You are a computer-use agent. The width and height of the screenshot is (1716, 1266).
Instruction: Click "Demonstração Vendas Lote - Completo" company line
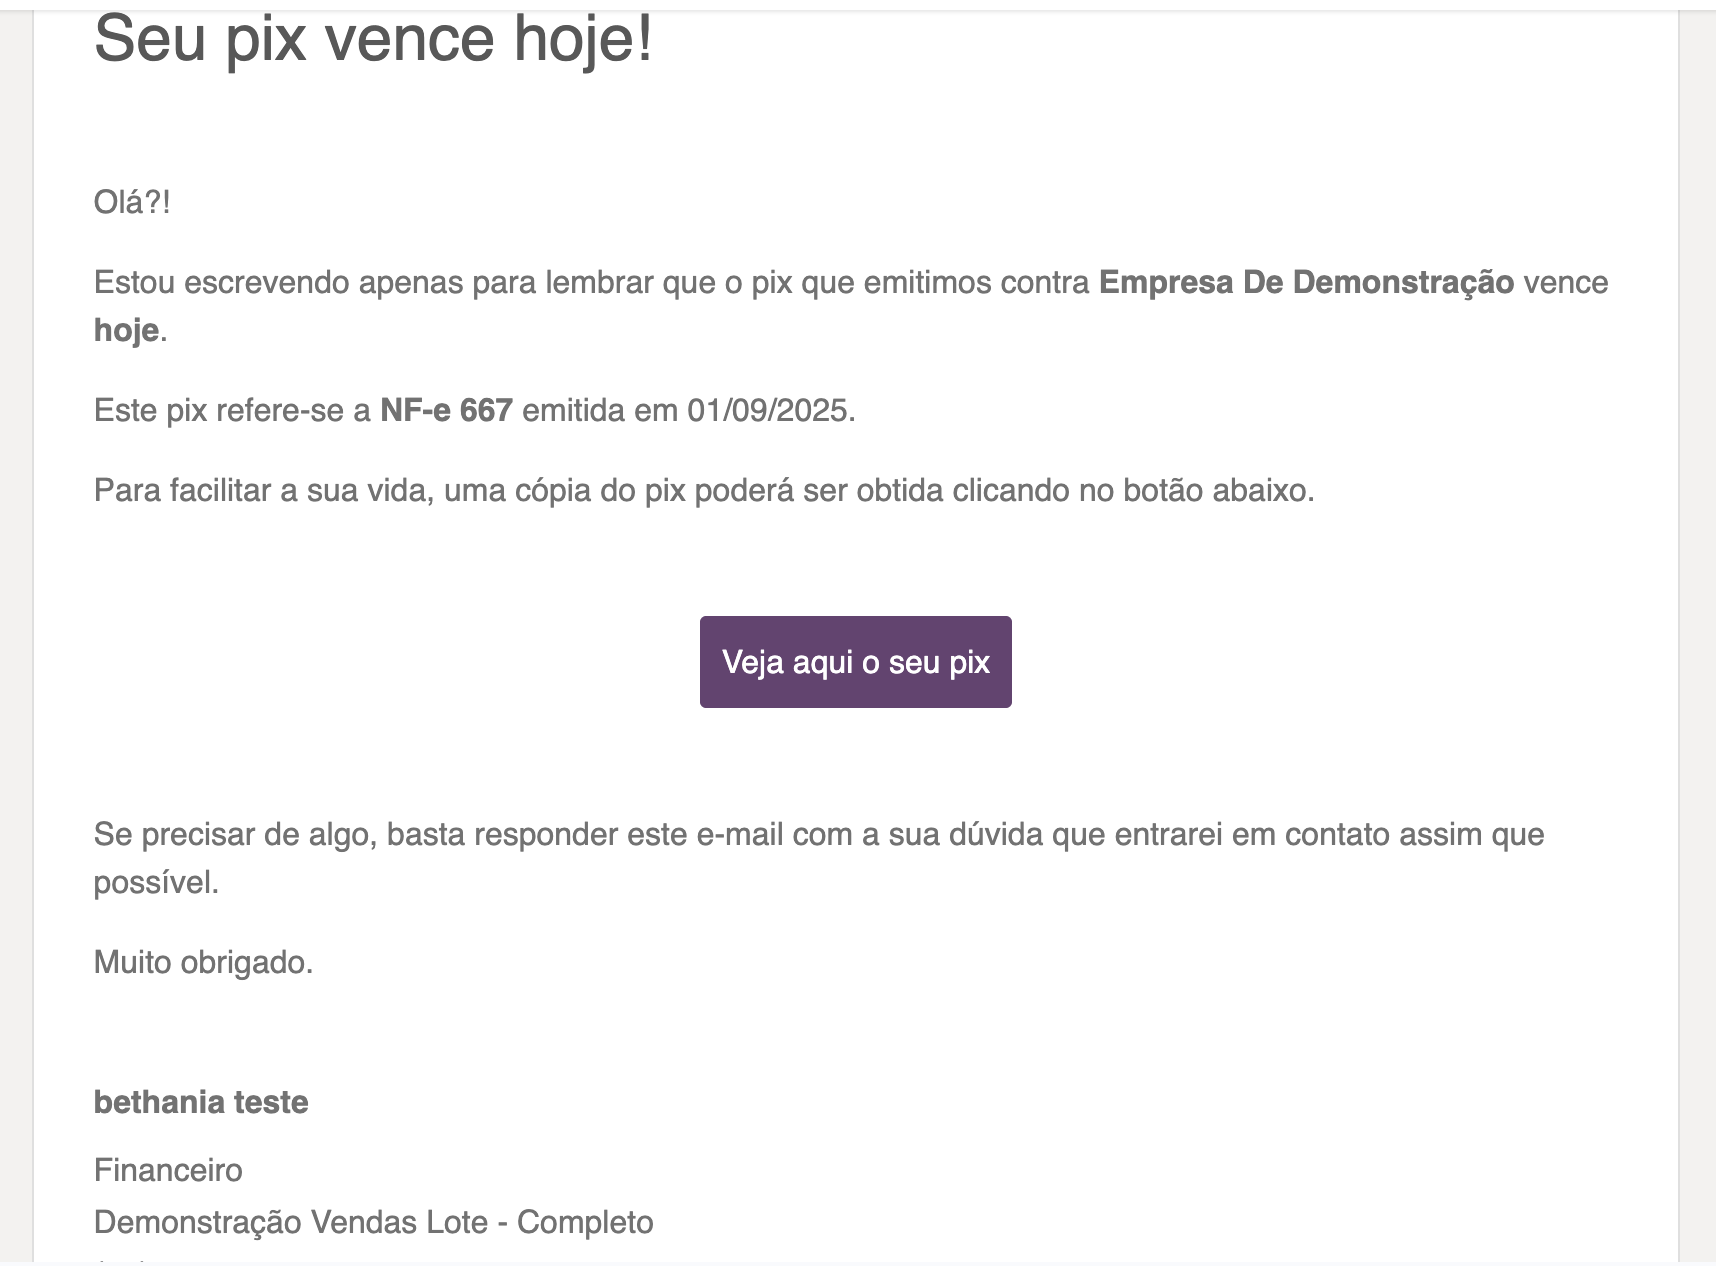(x=373, y=1222)
